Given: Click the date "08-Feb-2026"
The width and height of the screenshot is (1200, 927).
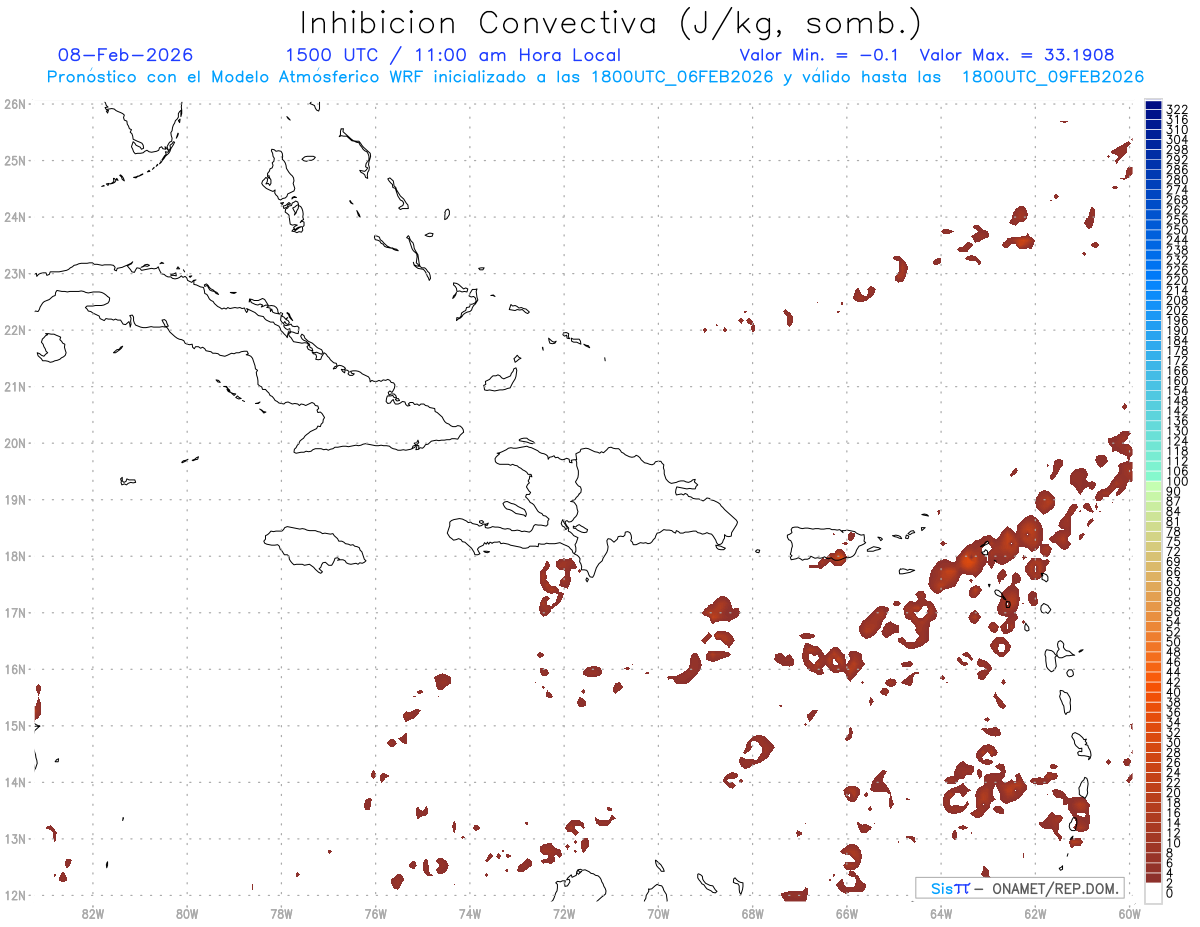Looking at the screenshot, I should [125, 55].
